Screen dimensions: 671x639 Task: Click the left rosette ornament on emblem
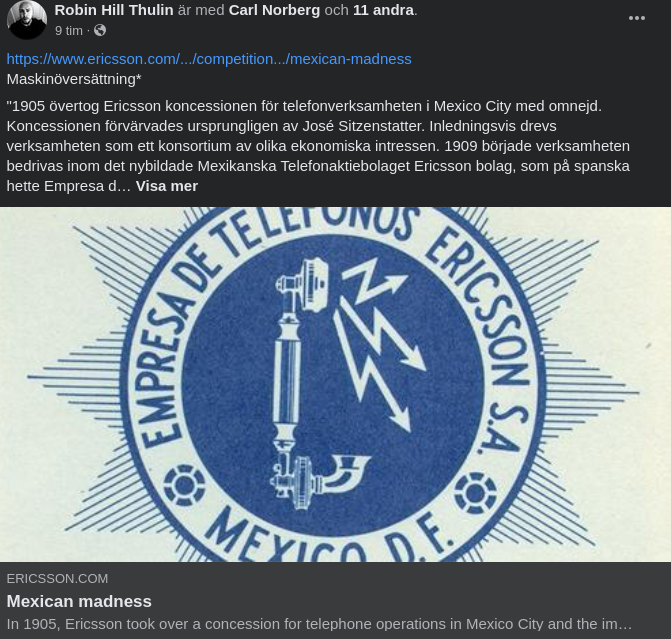tap(184, 485)
